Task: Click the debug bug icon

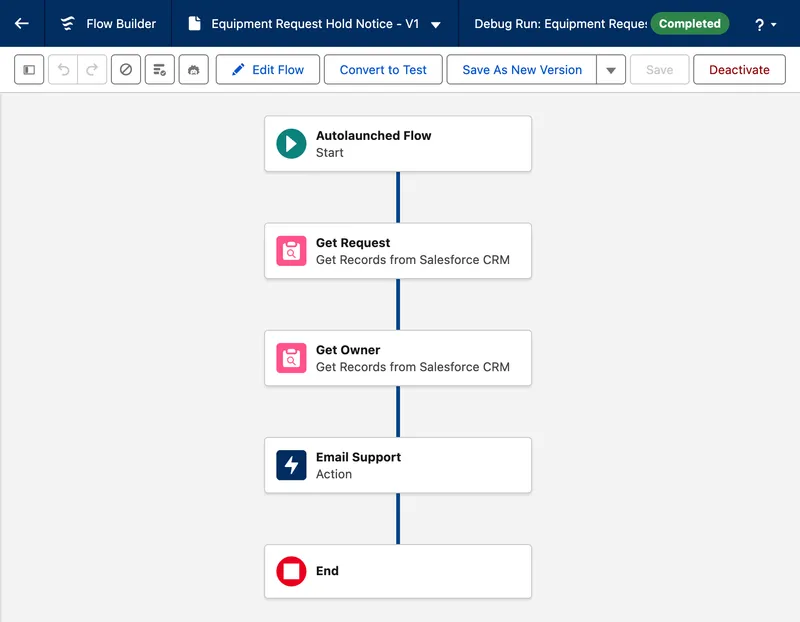Action: pyautogui.click(x=193, y=69)
